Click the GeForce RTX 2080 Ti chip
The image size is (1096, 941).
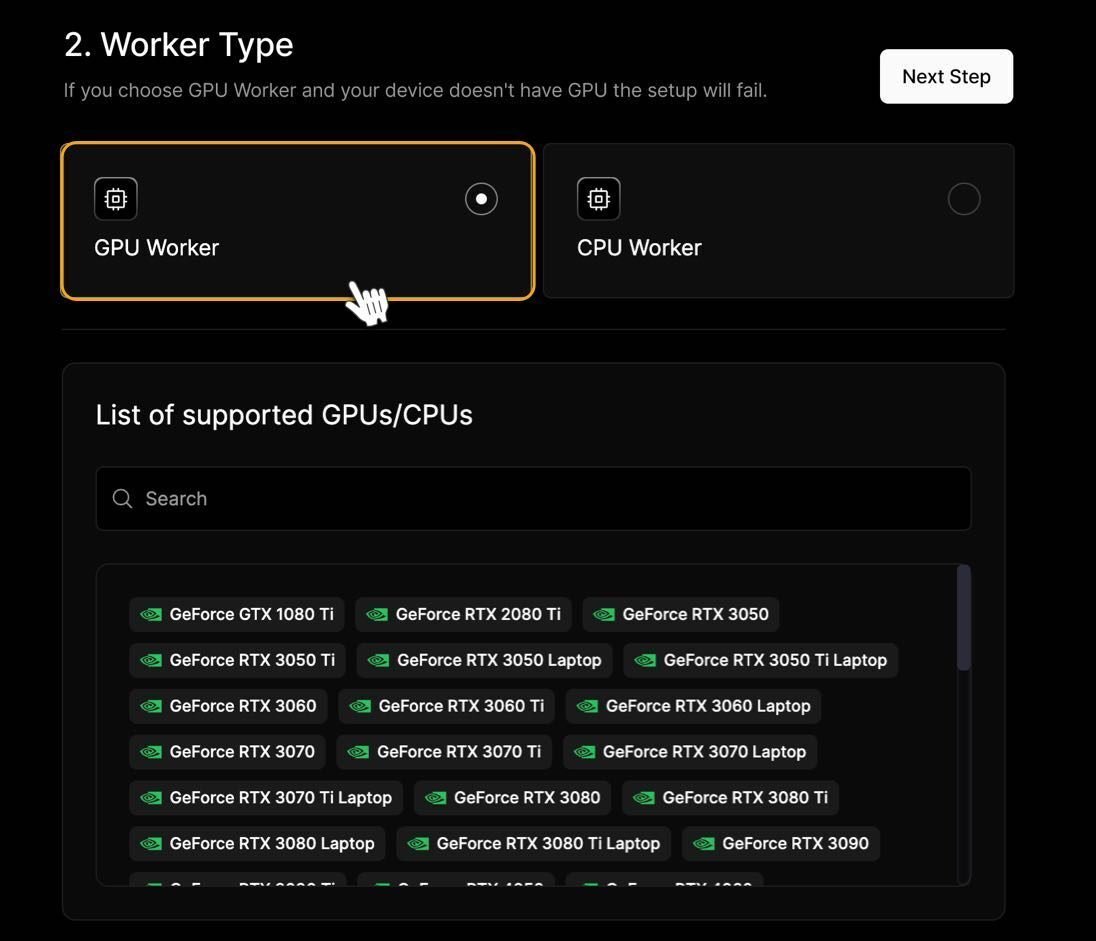point(463,614)
